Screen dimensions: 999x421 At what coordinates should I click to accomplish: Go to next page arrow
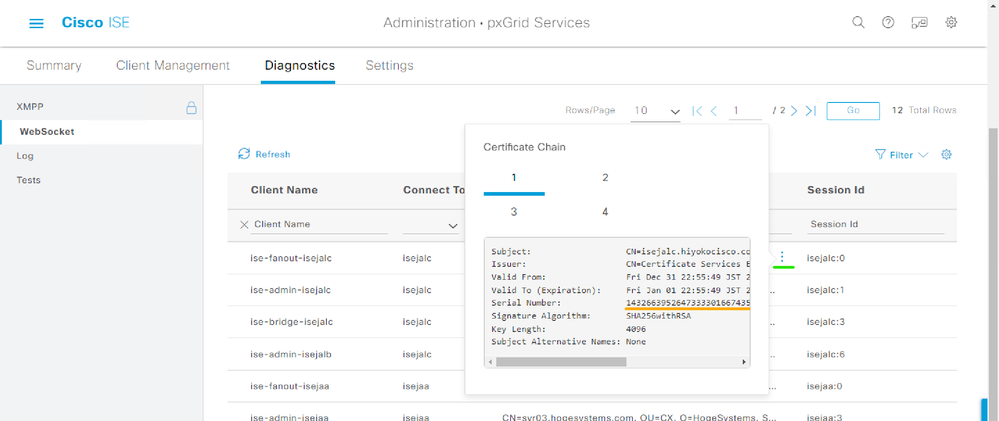point(794,111)
